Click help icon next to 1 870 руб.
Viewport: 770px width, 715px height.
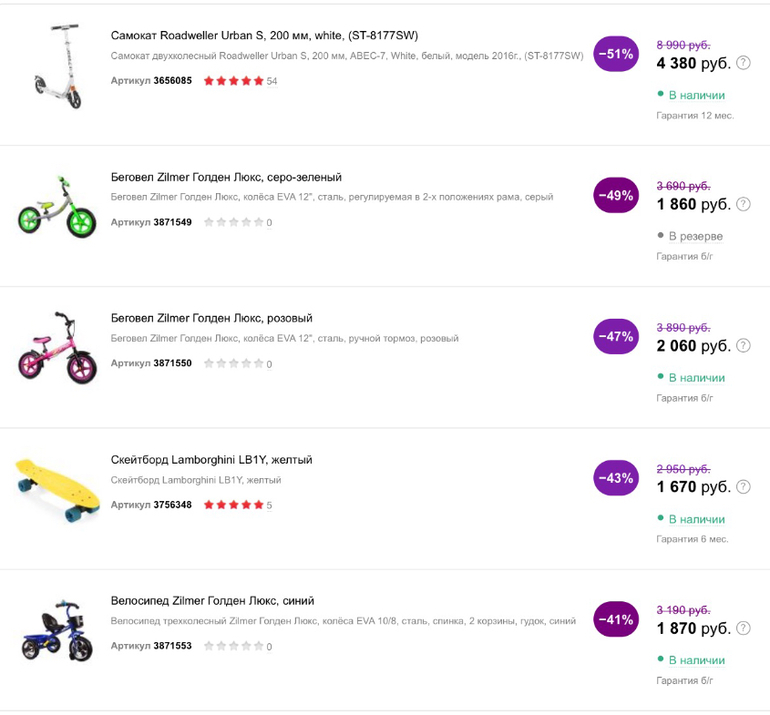point(743,629)
